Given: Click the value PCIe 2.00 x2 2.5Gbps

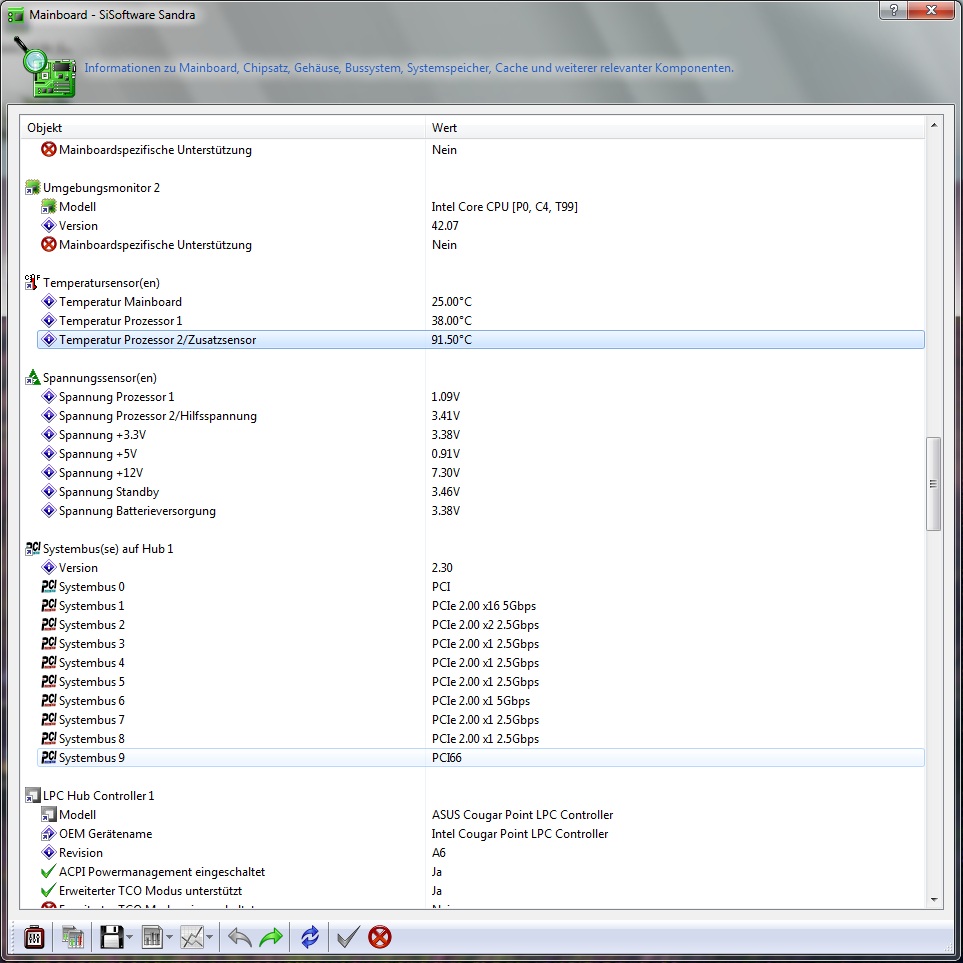Looking at the screenshot, I should coord(485,625).
